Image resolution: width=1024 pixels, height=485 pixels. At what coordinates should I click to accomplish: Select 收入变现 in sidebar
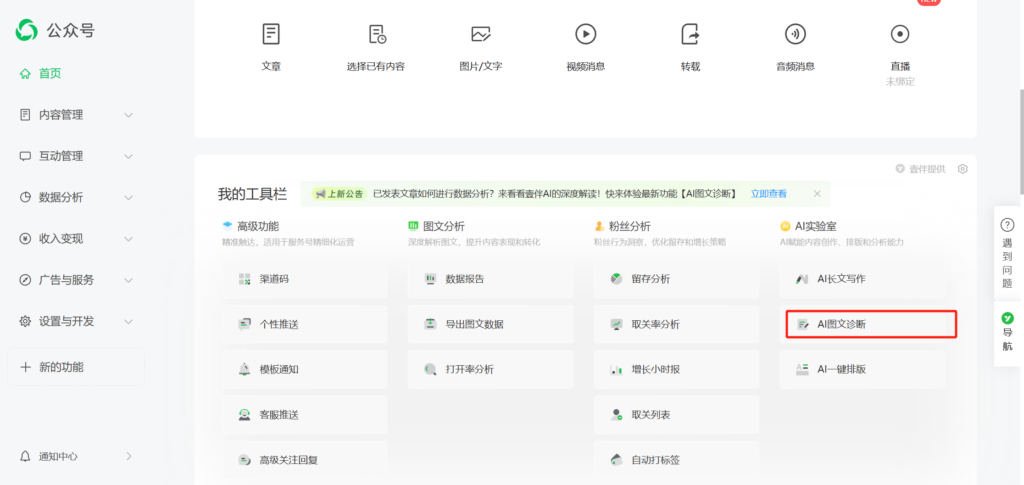pos(61,239)
